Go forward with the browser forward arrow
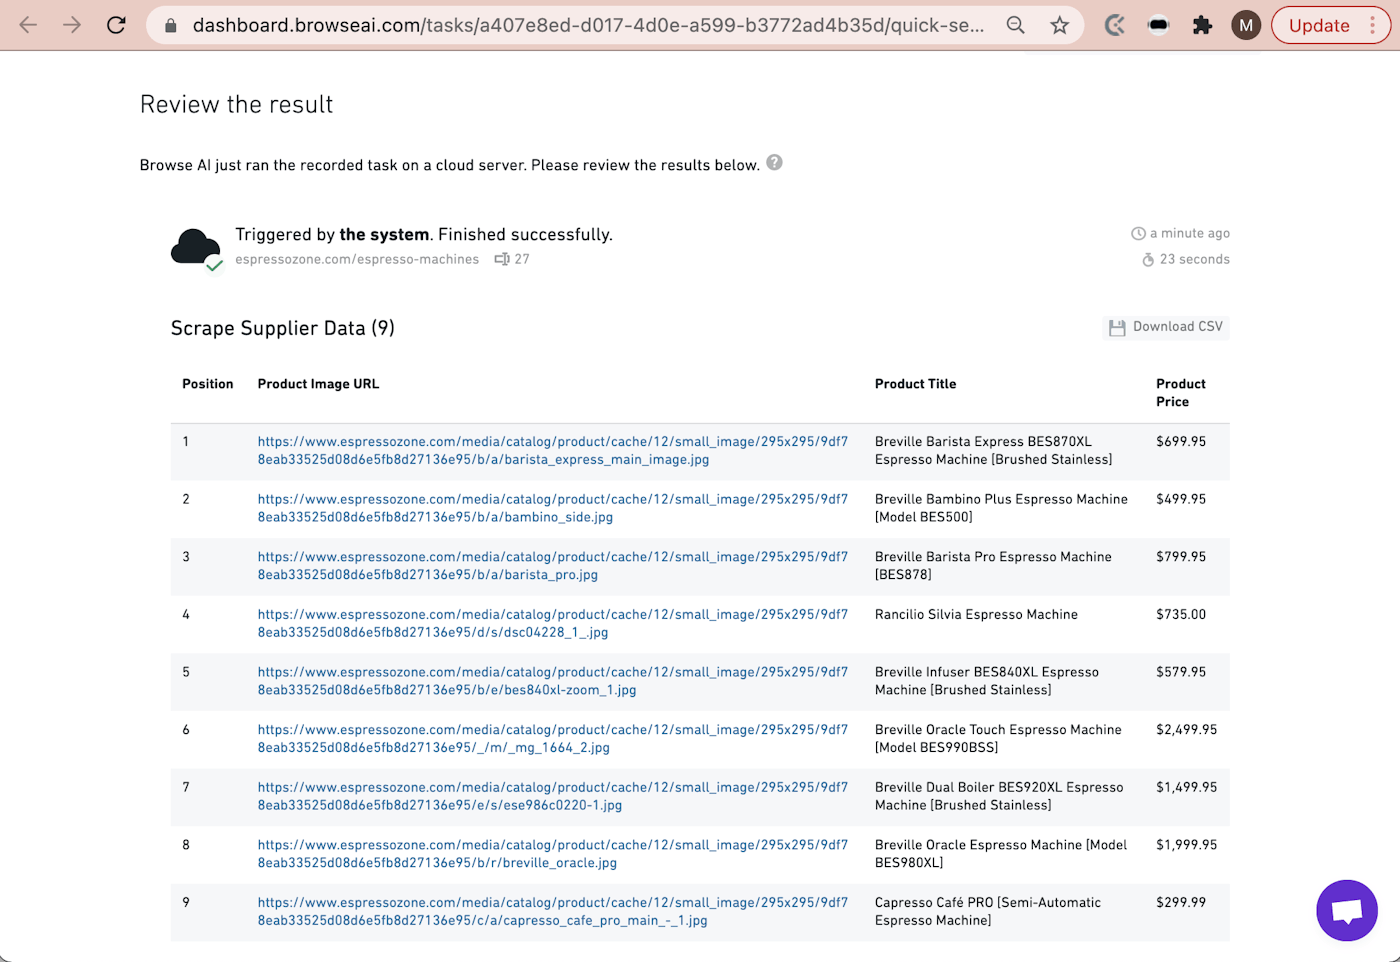The image size is (1400, 962). pos(72,25)
